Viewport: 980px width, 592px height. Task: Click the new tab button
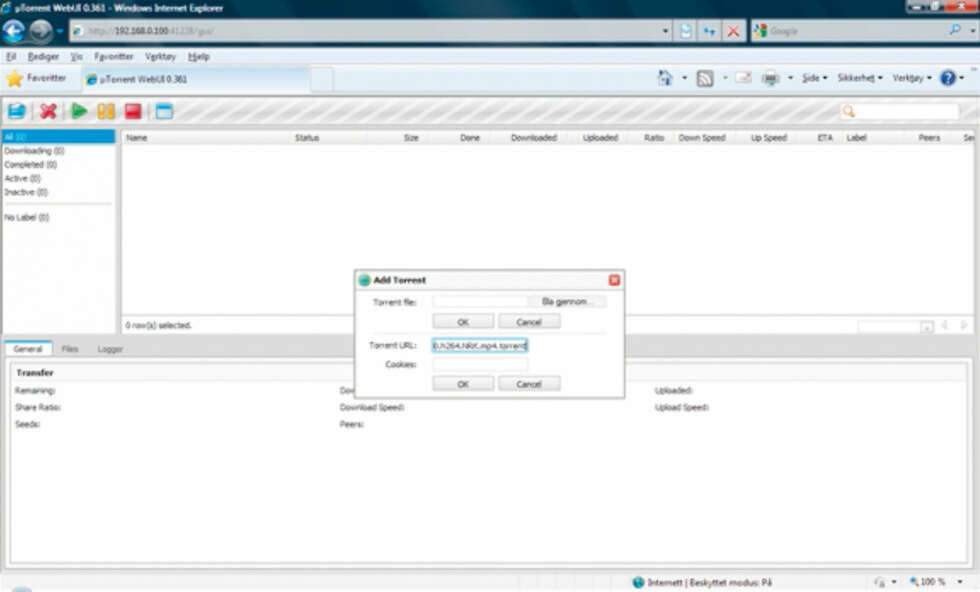click(x=322, y=80)
